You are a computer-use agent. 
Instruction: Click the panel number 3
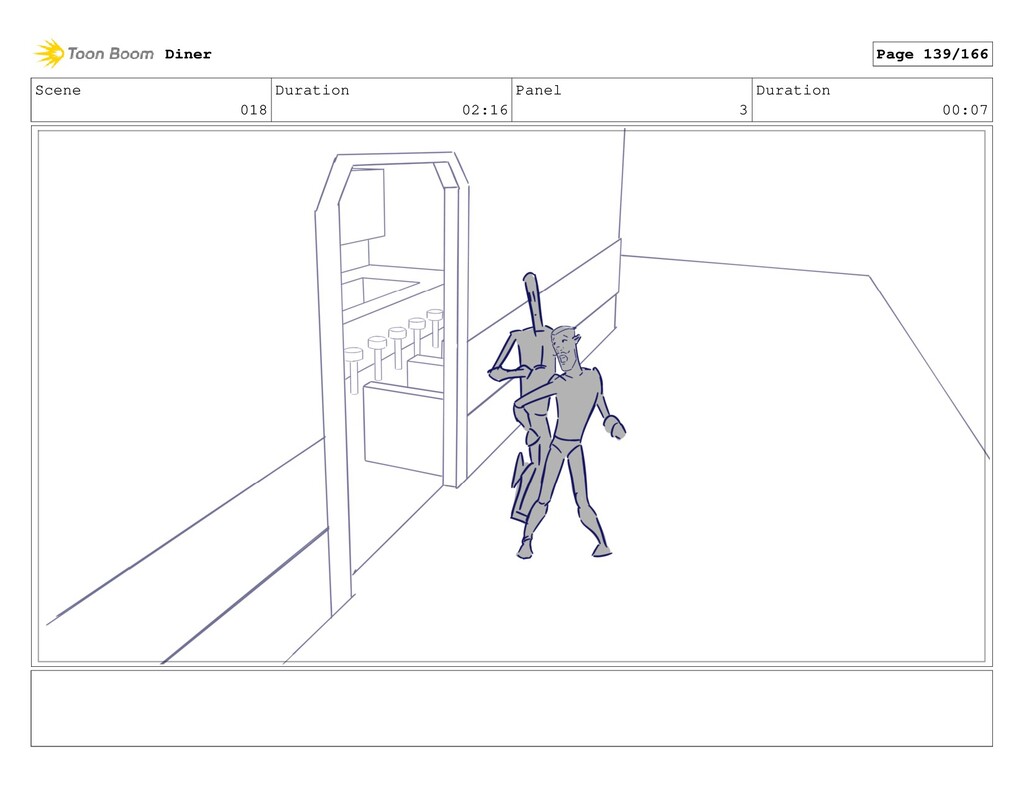pos(743,110)
